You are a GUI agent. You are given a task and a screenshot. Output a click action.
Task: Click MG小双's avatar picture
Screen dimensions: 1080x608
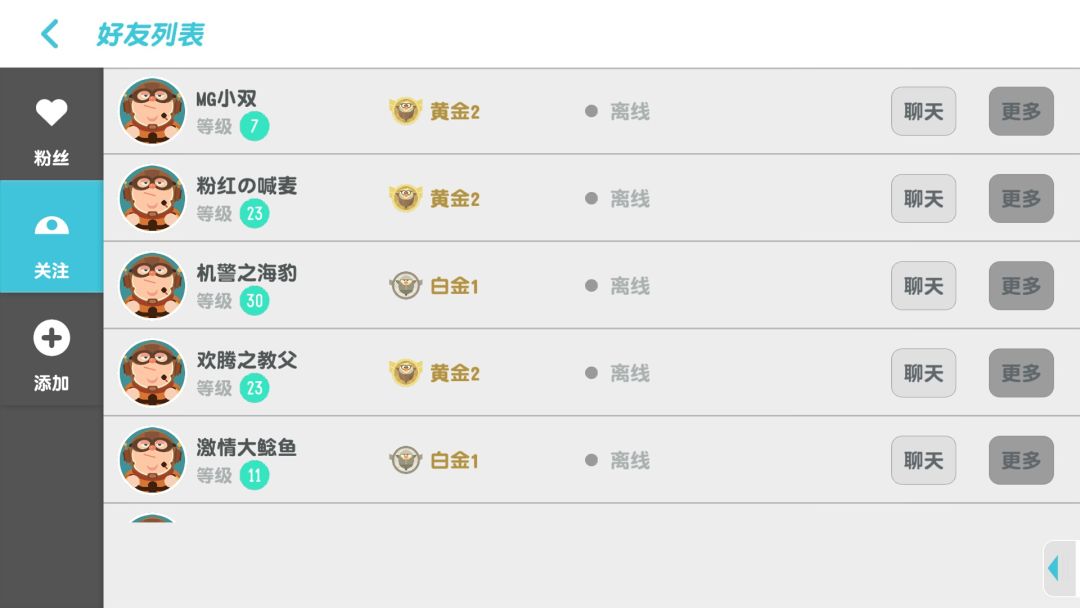[x=152, y=111]
